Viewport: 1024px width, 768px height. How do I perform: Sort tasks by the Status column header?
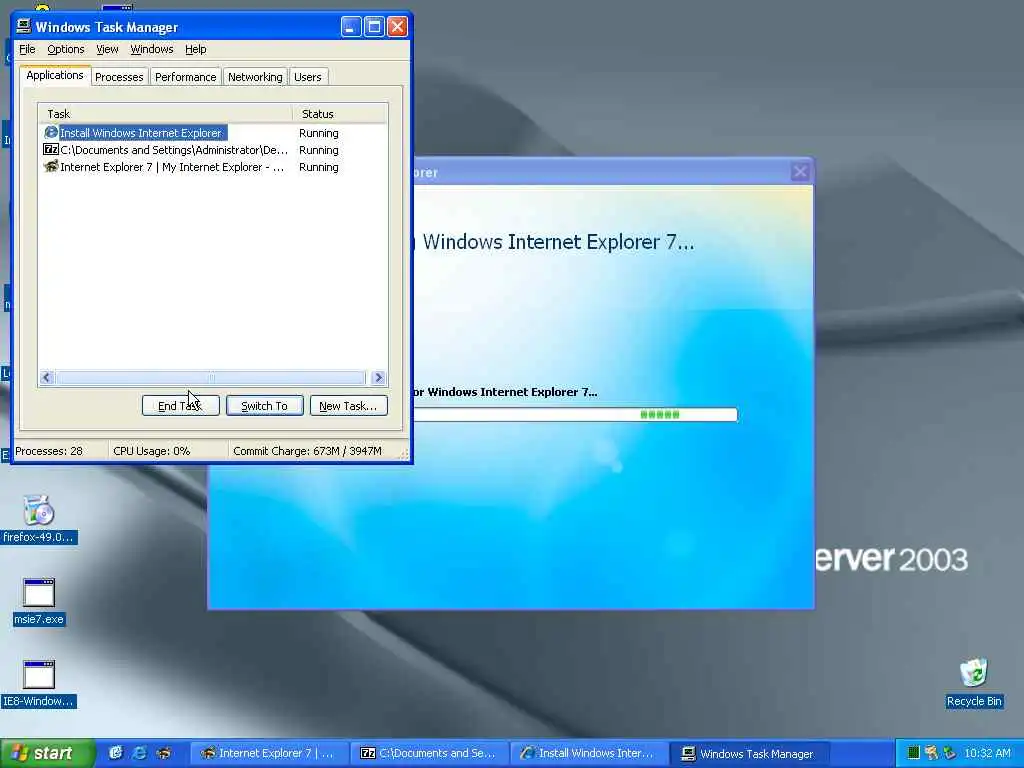[x=340, y=114]
